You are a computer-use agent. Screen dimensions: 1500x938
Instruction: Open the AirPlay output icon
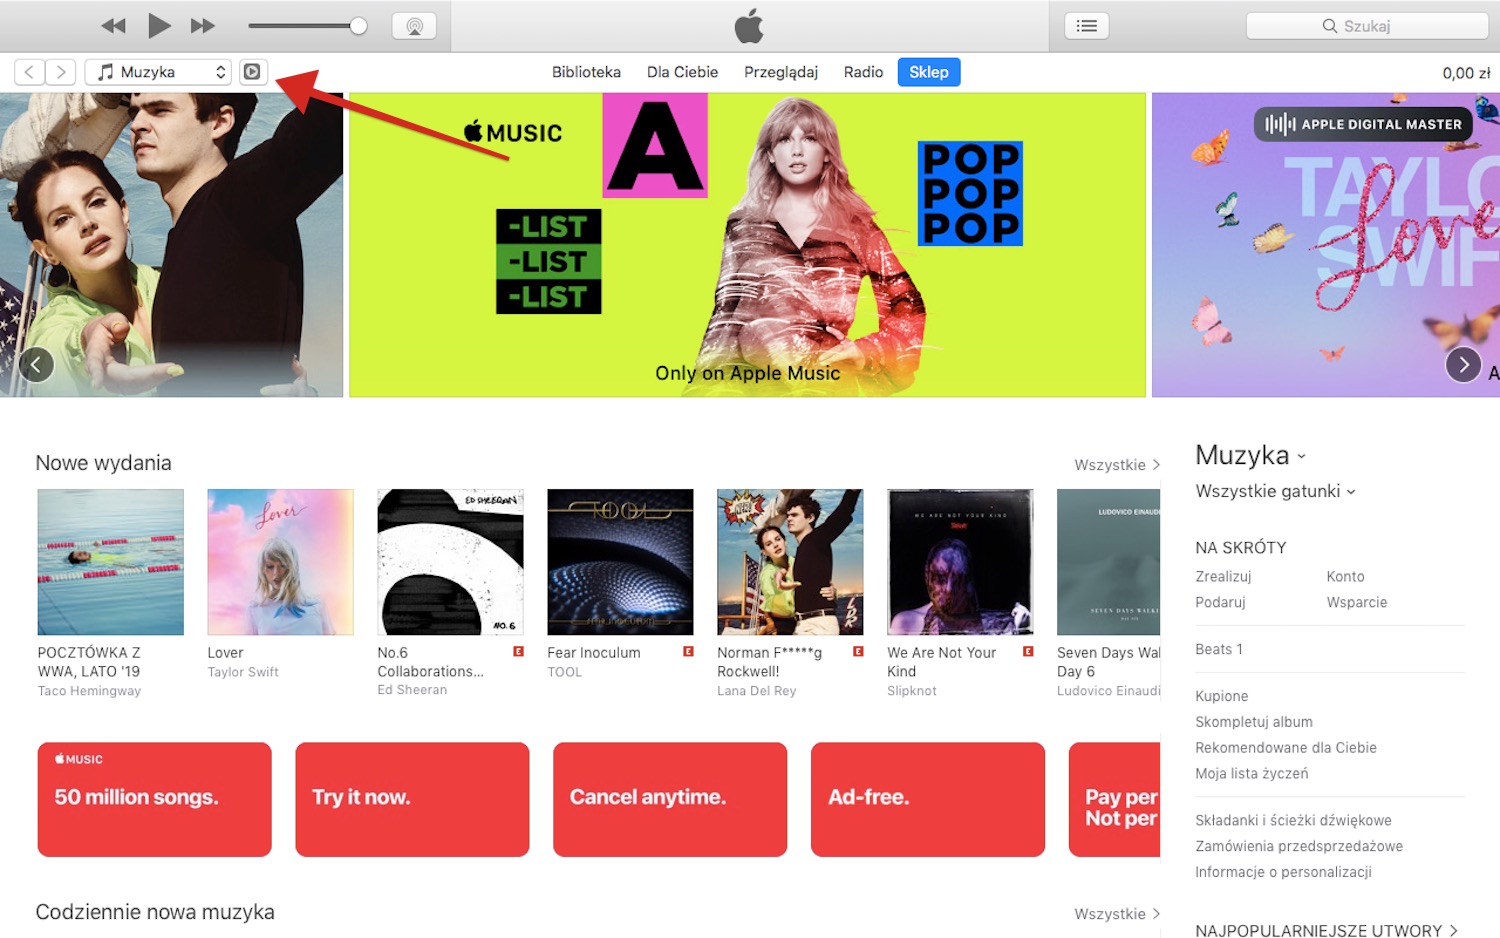point(414,26)
